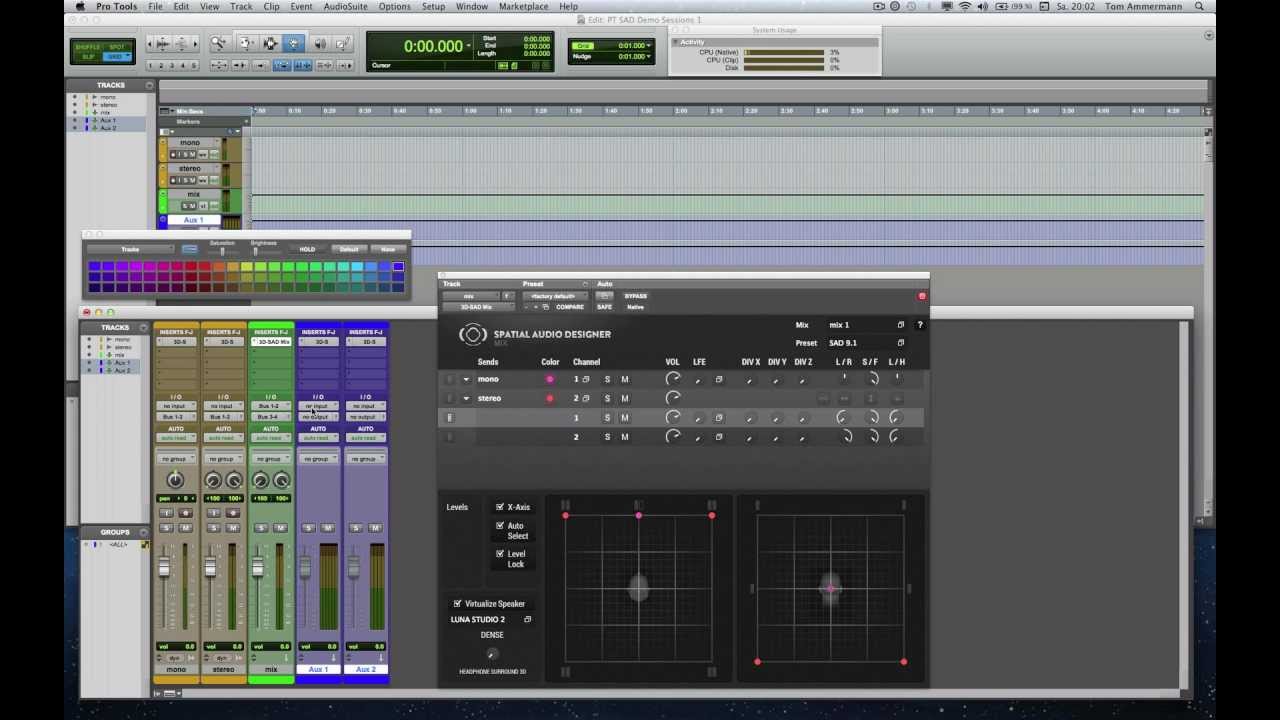Open the AudioSuite menu
The height and width of the screenshot is (720, 1280).
pyautogui.click(x=345, y=6)
